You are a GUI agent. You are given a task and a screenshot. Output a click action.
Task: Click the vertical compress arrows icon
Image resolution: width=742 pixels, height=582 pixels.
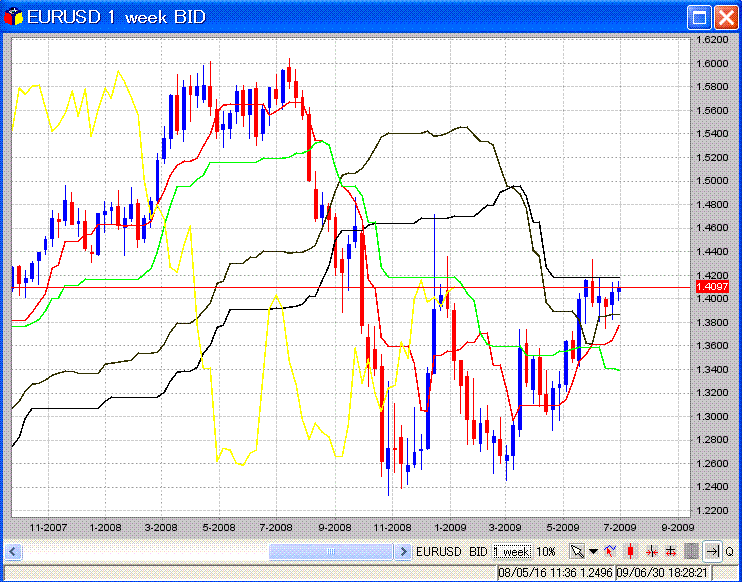671,551
